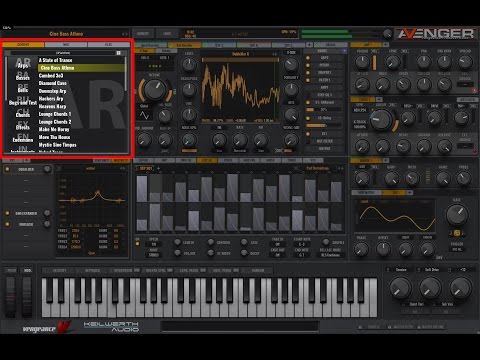Open the AMP velocity curve dropdown
480x360 pixels.
click(x=465, y=84)
